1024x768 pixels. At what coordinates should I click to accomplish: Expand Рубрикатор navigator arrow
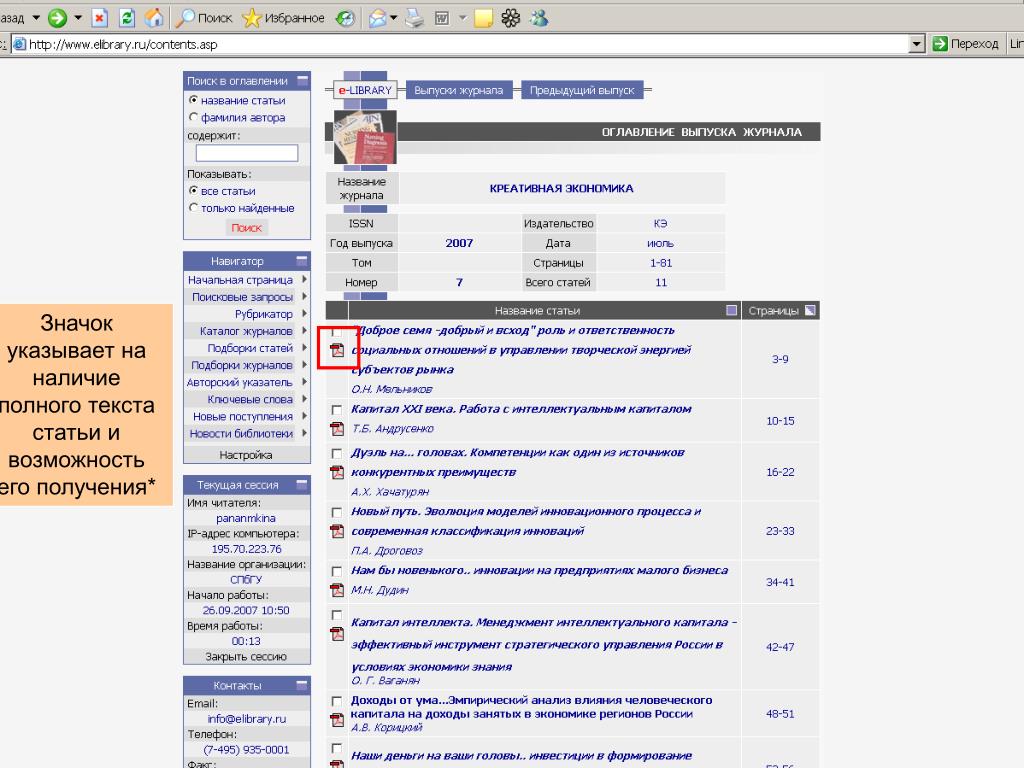tap(304, 313)
